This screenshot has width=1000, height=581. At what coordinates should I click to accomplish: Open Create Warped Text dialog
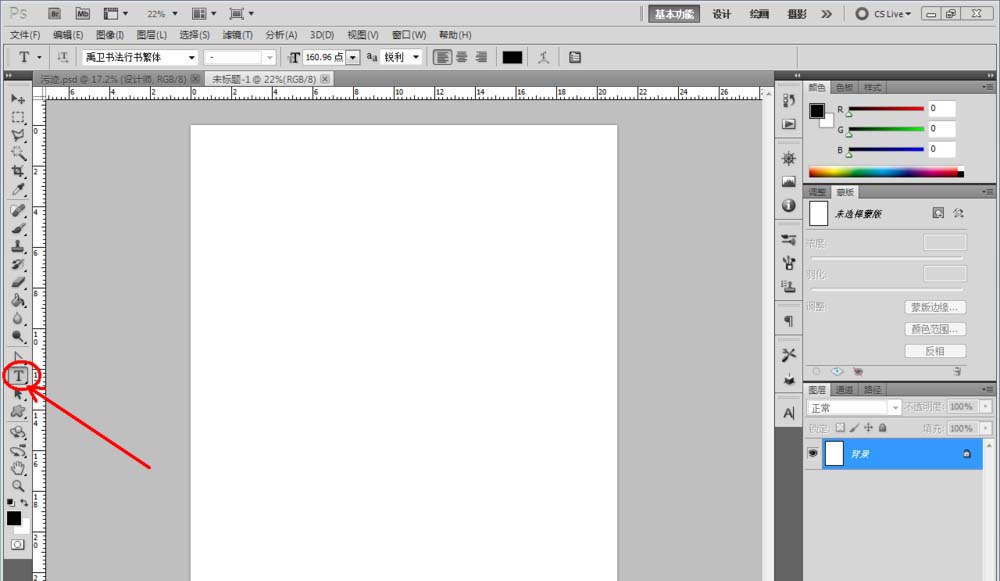543,57
